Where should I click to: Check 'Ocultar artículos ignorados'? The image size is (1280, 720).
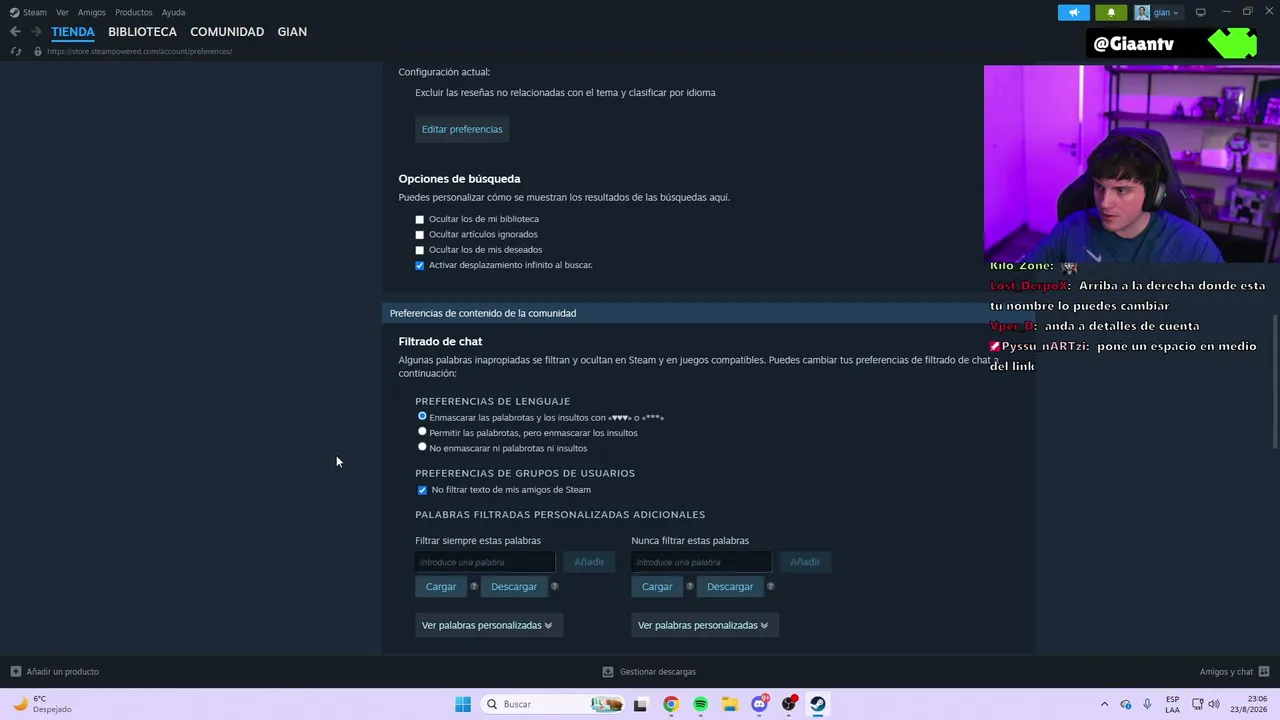(x=420, y=235)
